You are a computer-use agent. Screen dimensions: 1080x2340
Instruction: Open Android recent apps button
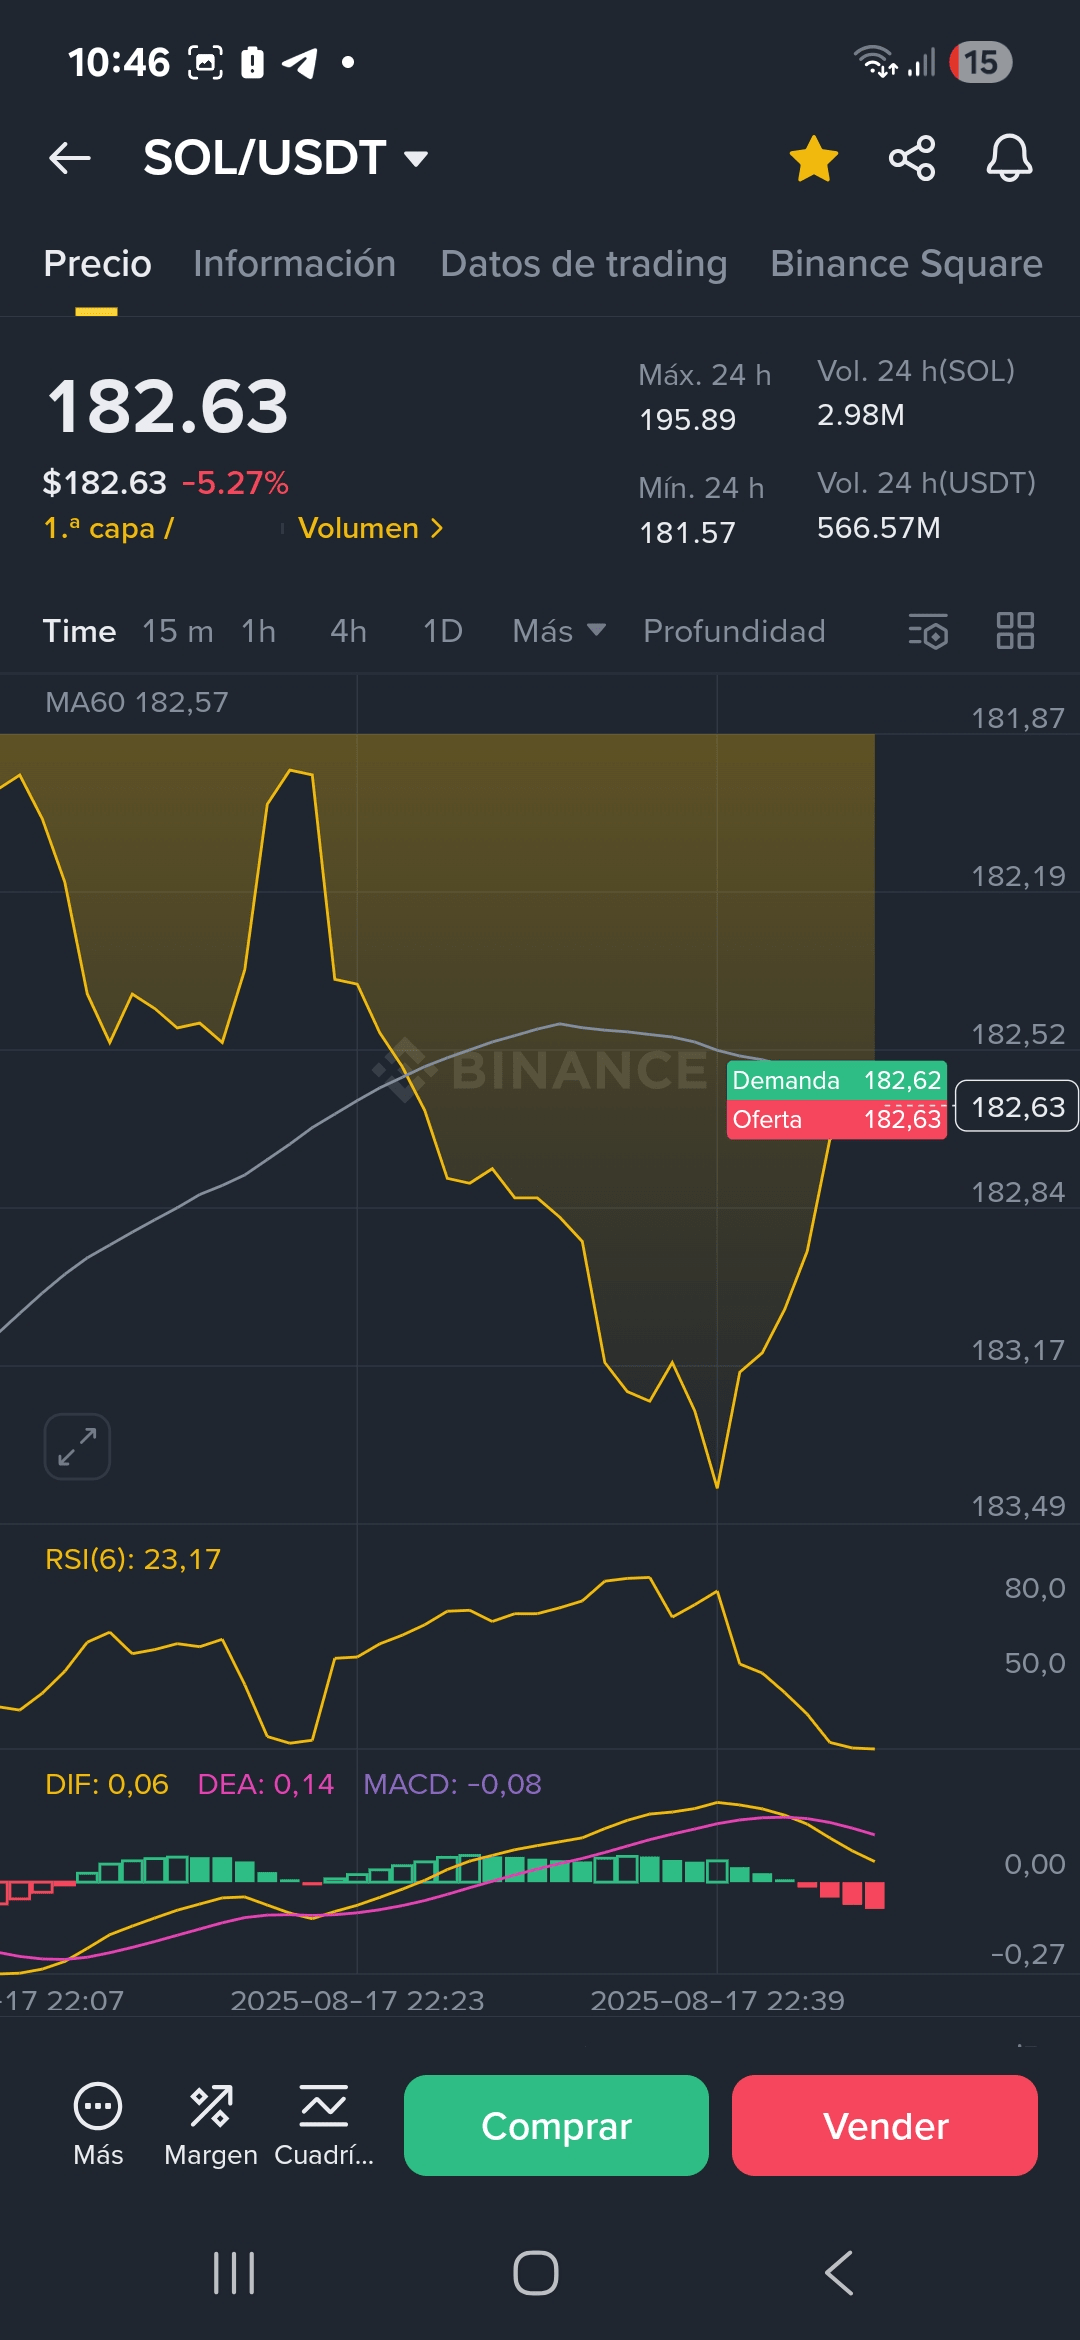click(x=234, y=2273)
